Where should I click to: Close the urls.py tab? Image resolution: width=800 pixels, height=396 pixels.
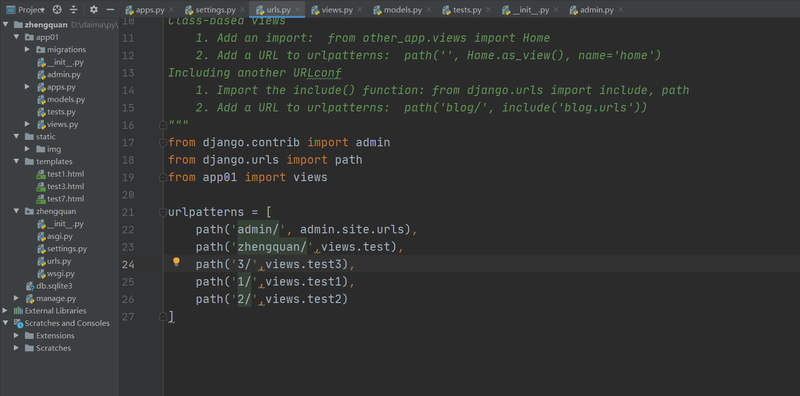(x=297, y=10)
